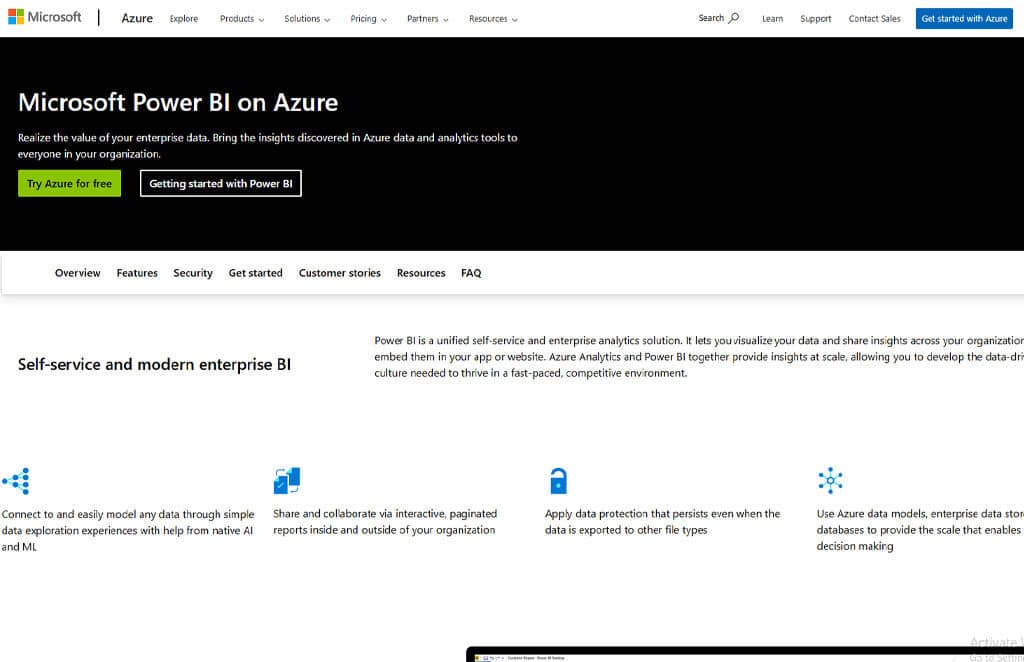Open the Resources dropdown in header
The height and width of the screenshot is (662, 1024).
coord(493,19)
